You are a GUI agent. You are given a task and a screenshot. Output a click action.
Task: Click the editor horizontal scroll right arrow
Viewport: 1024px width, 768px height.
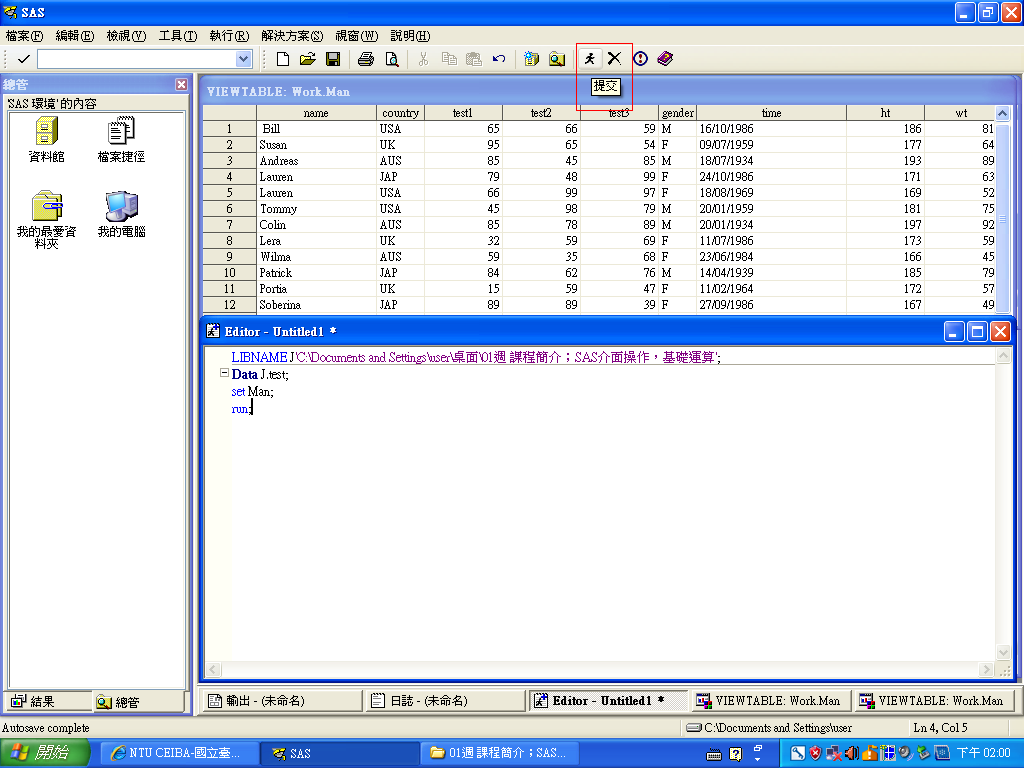(x=987, y=669)
